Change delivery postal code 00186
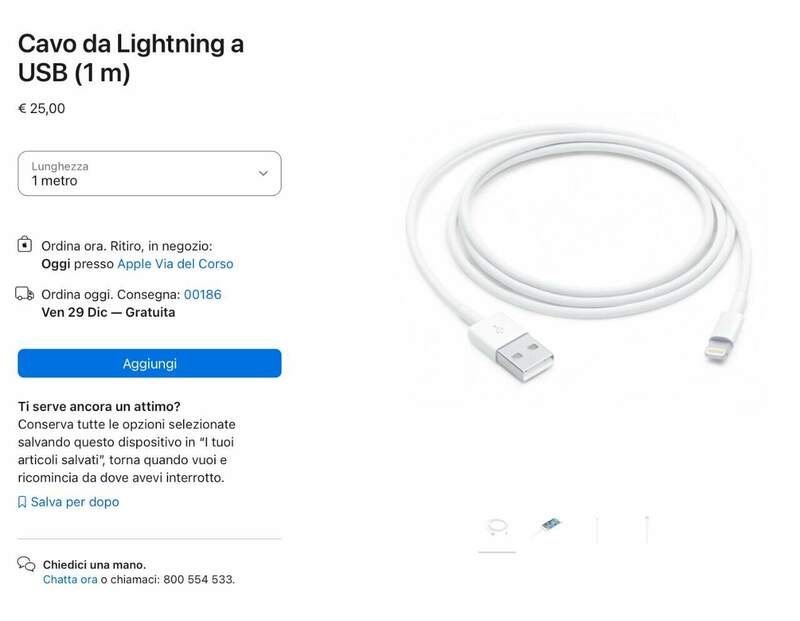 click(203, 295)
